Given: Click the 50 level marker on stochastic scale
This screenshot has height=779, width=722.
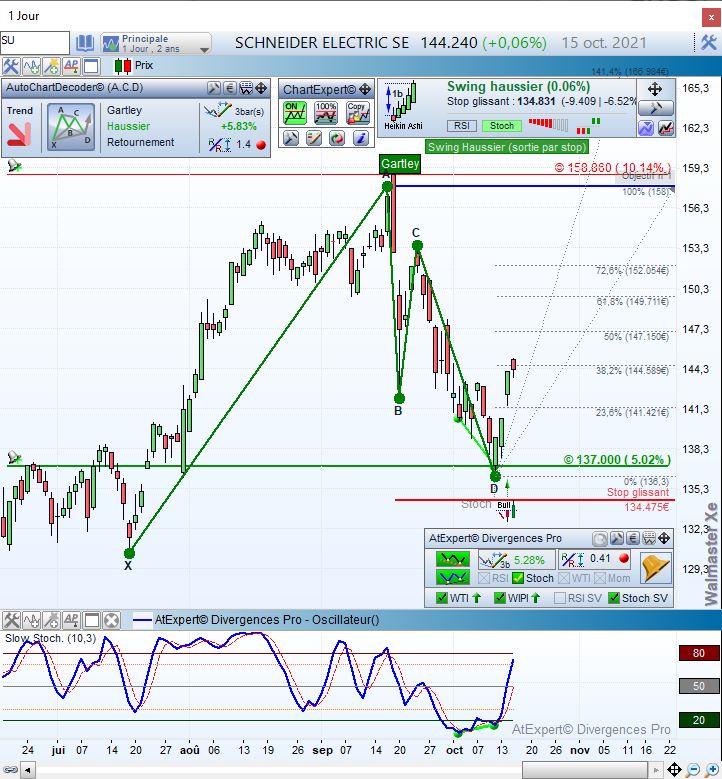Looking at the screenshot, I should pyautogui.click(x=699, y=686).
